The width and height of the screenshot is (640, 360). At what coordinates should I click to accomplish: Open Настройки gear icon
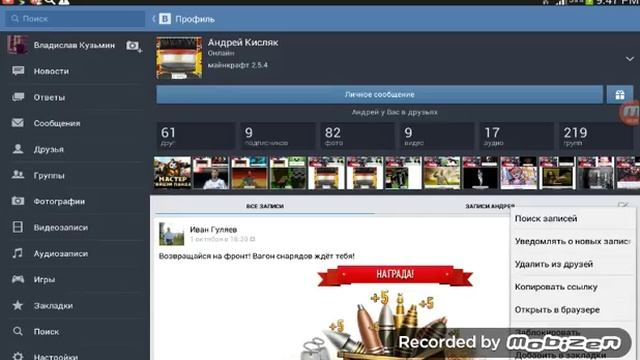coord(18,356)
